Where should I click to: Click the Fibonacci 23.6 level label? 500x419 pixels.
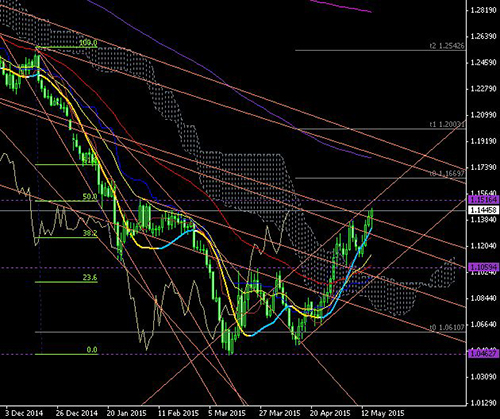point(90,277)
